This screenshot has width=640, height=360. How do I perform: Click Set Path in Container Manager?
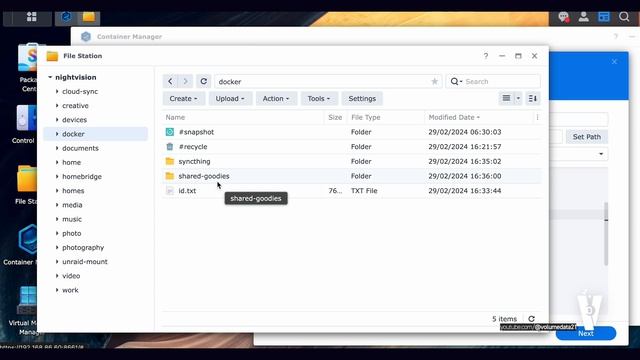click(587, 137)
